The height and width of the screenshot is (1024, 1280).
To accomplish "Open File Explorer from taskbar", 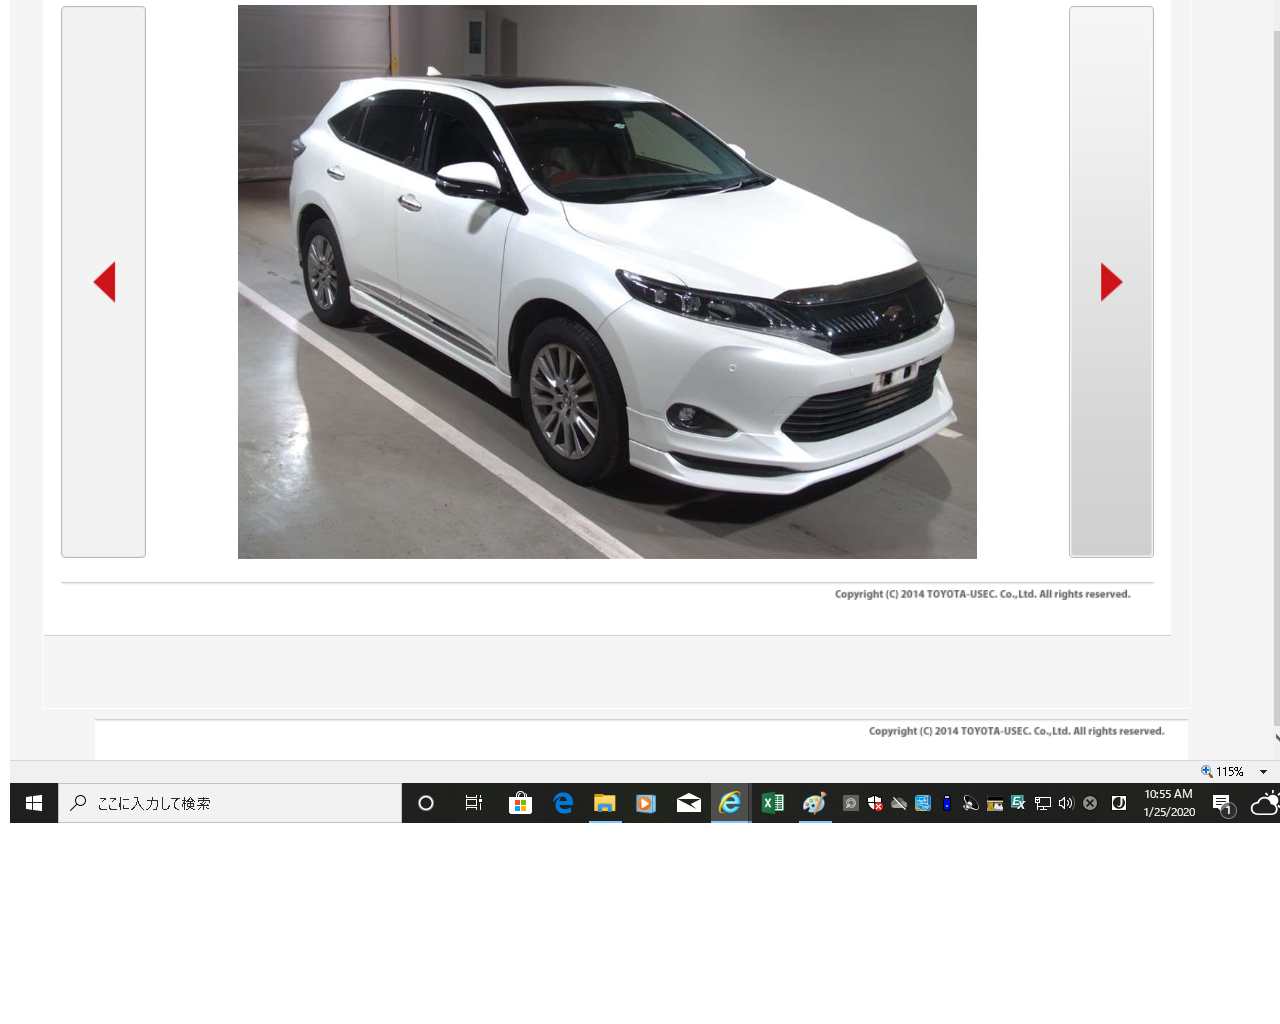I will point(605,803).
